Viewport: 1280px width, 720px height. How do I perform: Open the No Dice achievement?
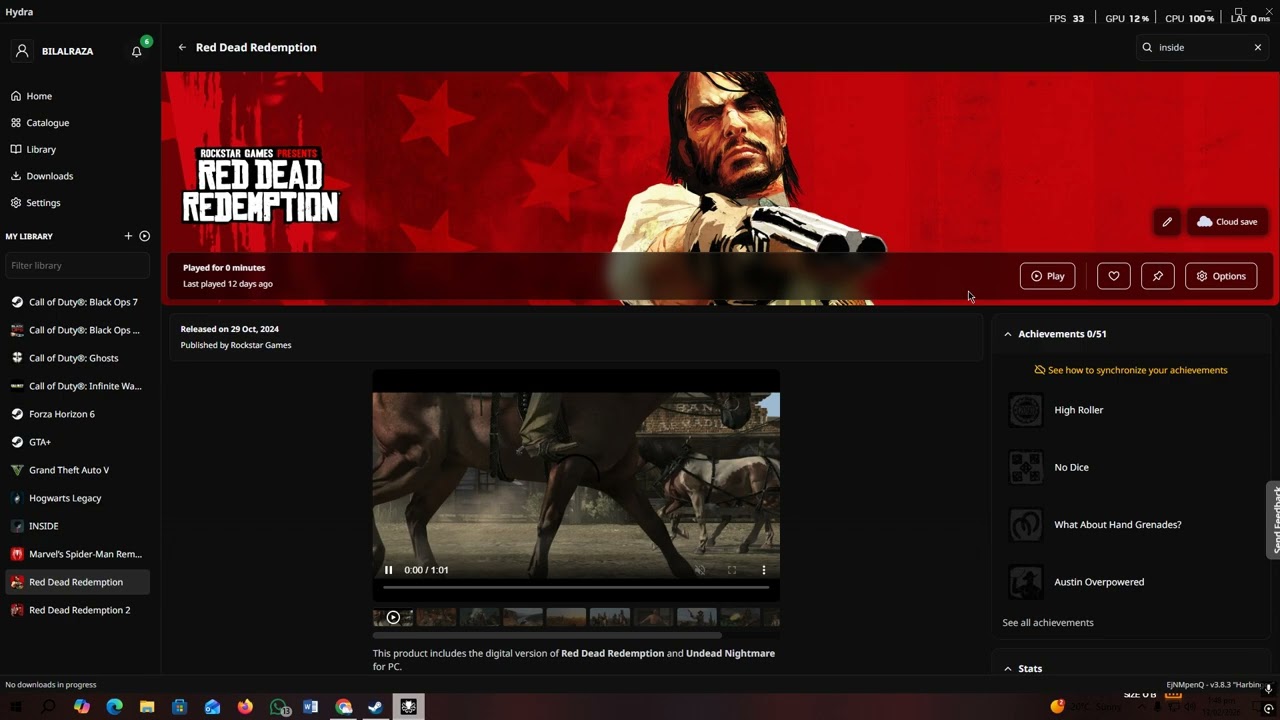point(1130,467)
